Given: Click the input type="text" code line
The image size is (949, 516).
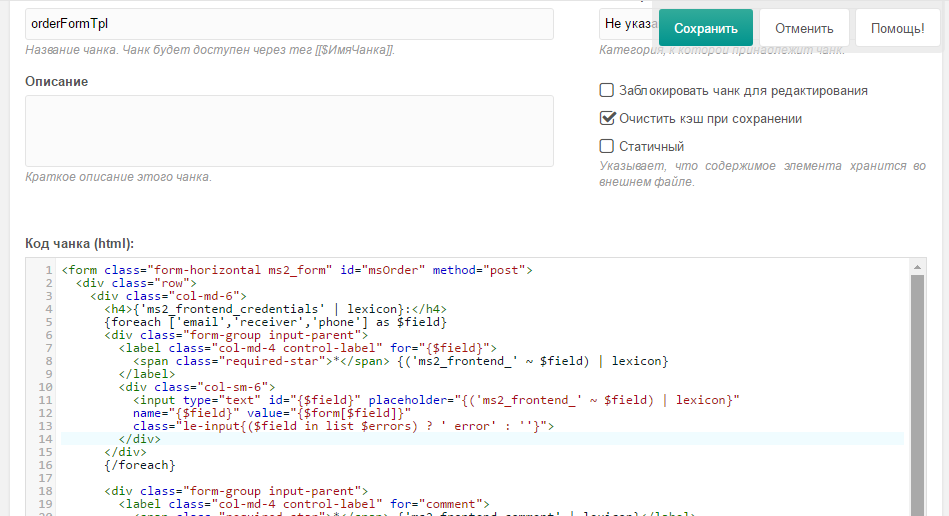Looking at the screenshot, I should click(436, 400).
